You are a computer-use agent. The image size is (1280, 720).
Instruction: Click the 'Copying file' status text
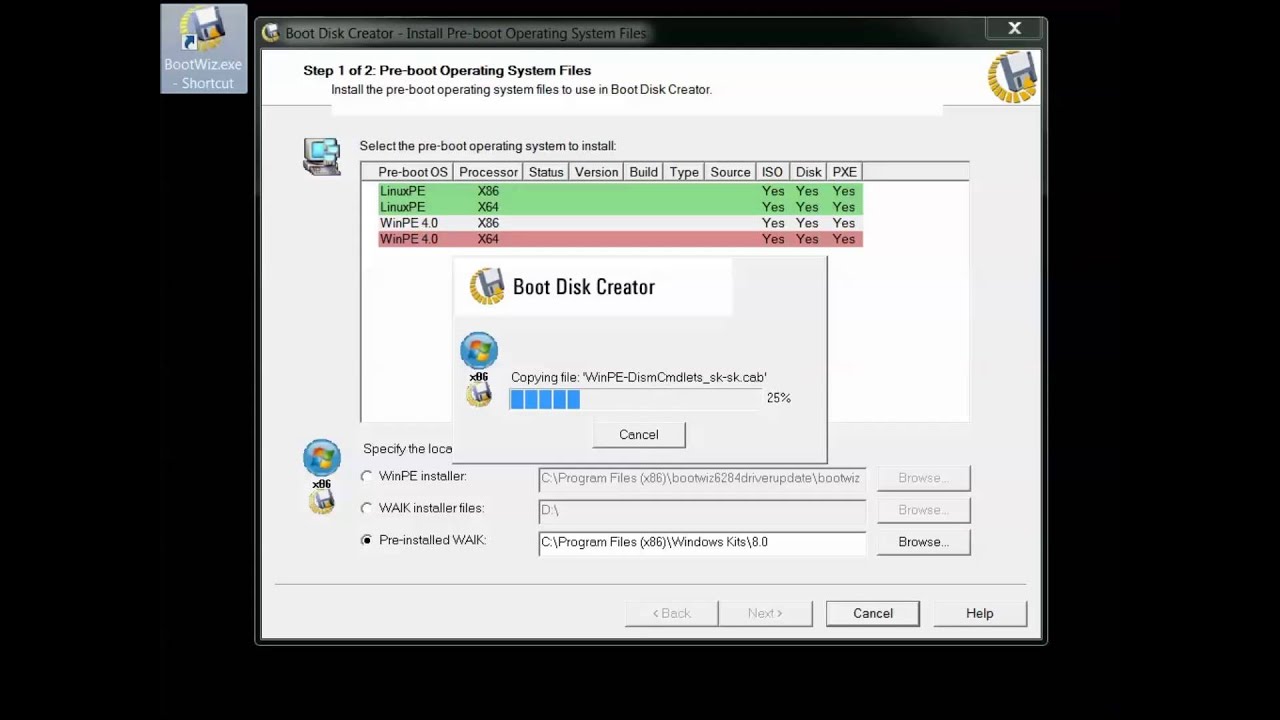(639, 377)
